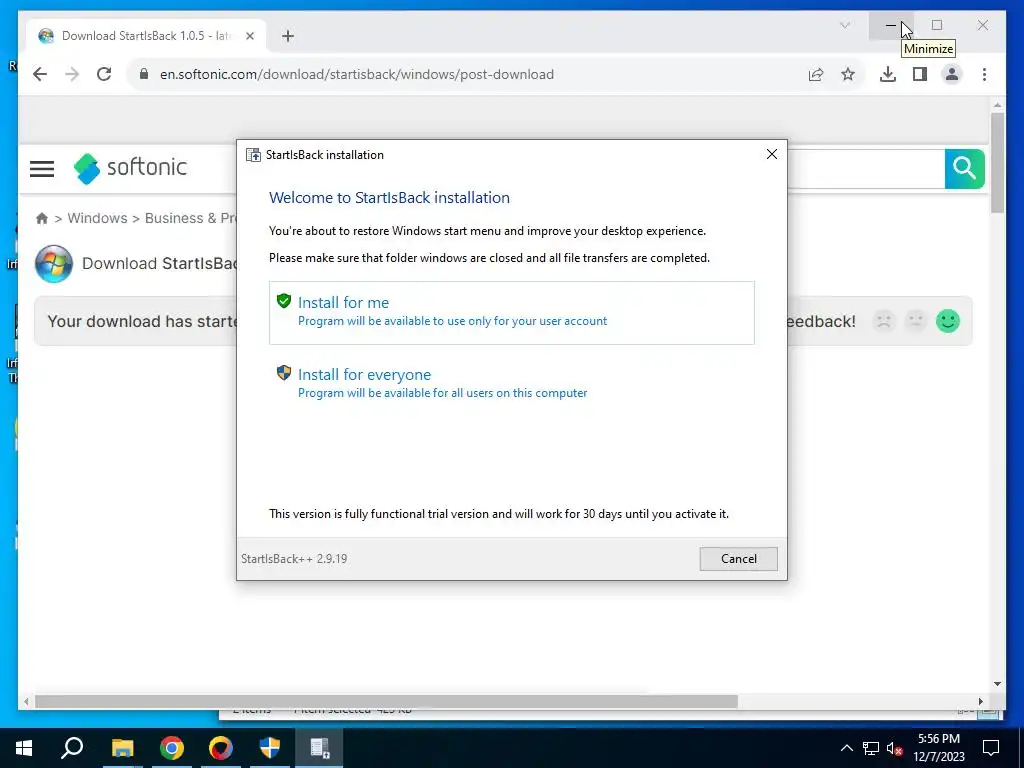Image resolution: width=1024 pixels, height=768 pixels.
Task: Open the Windows Start menu
Action: pyautogui.click(x=24, y=748)
